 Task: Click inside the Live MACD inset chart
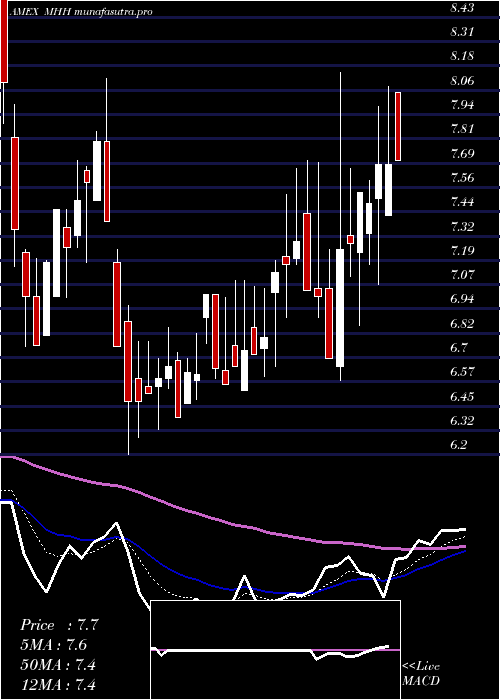pyautogui.click(x=275, y=650)
